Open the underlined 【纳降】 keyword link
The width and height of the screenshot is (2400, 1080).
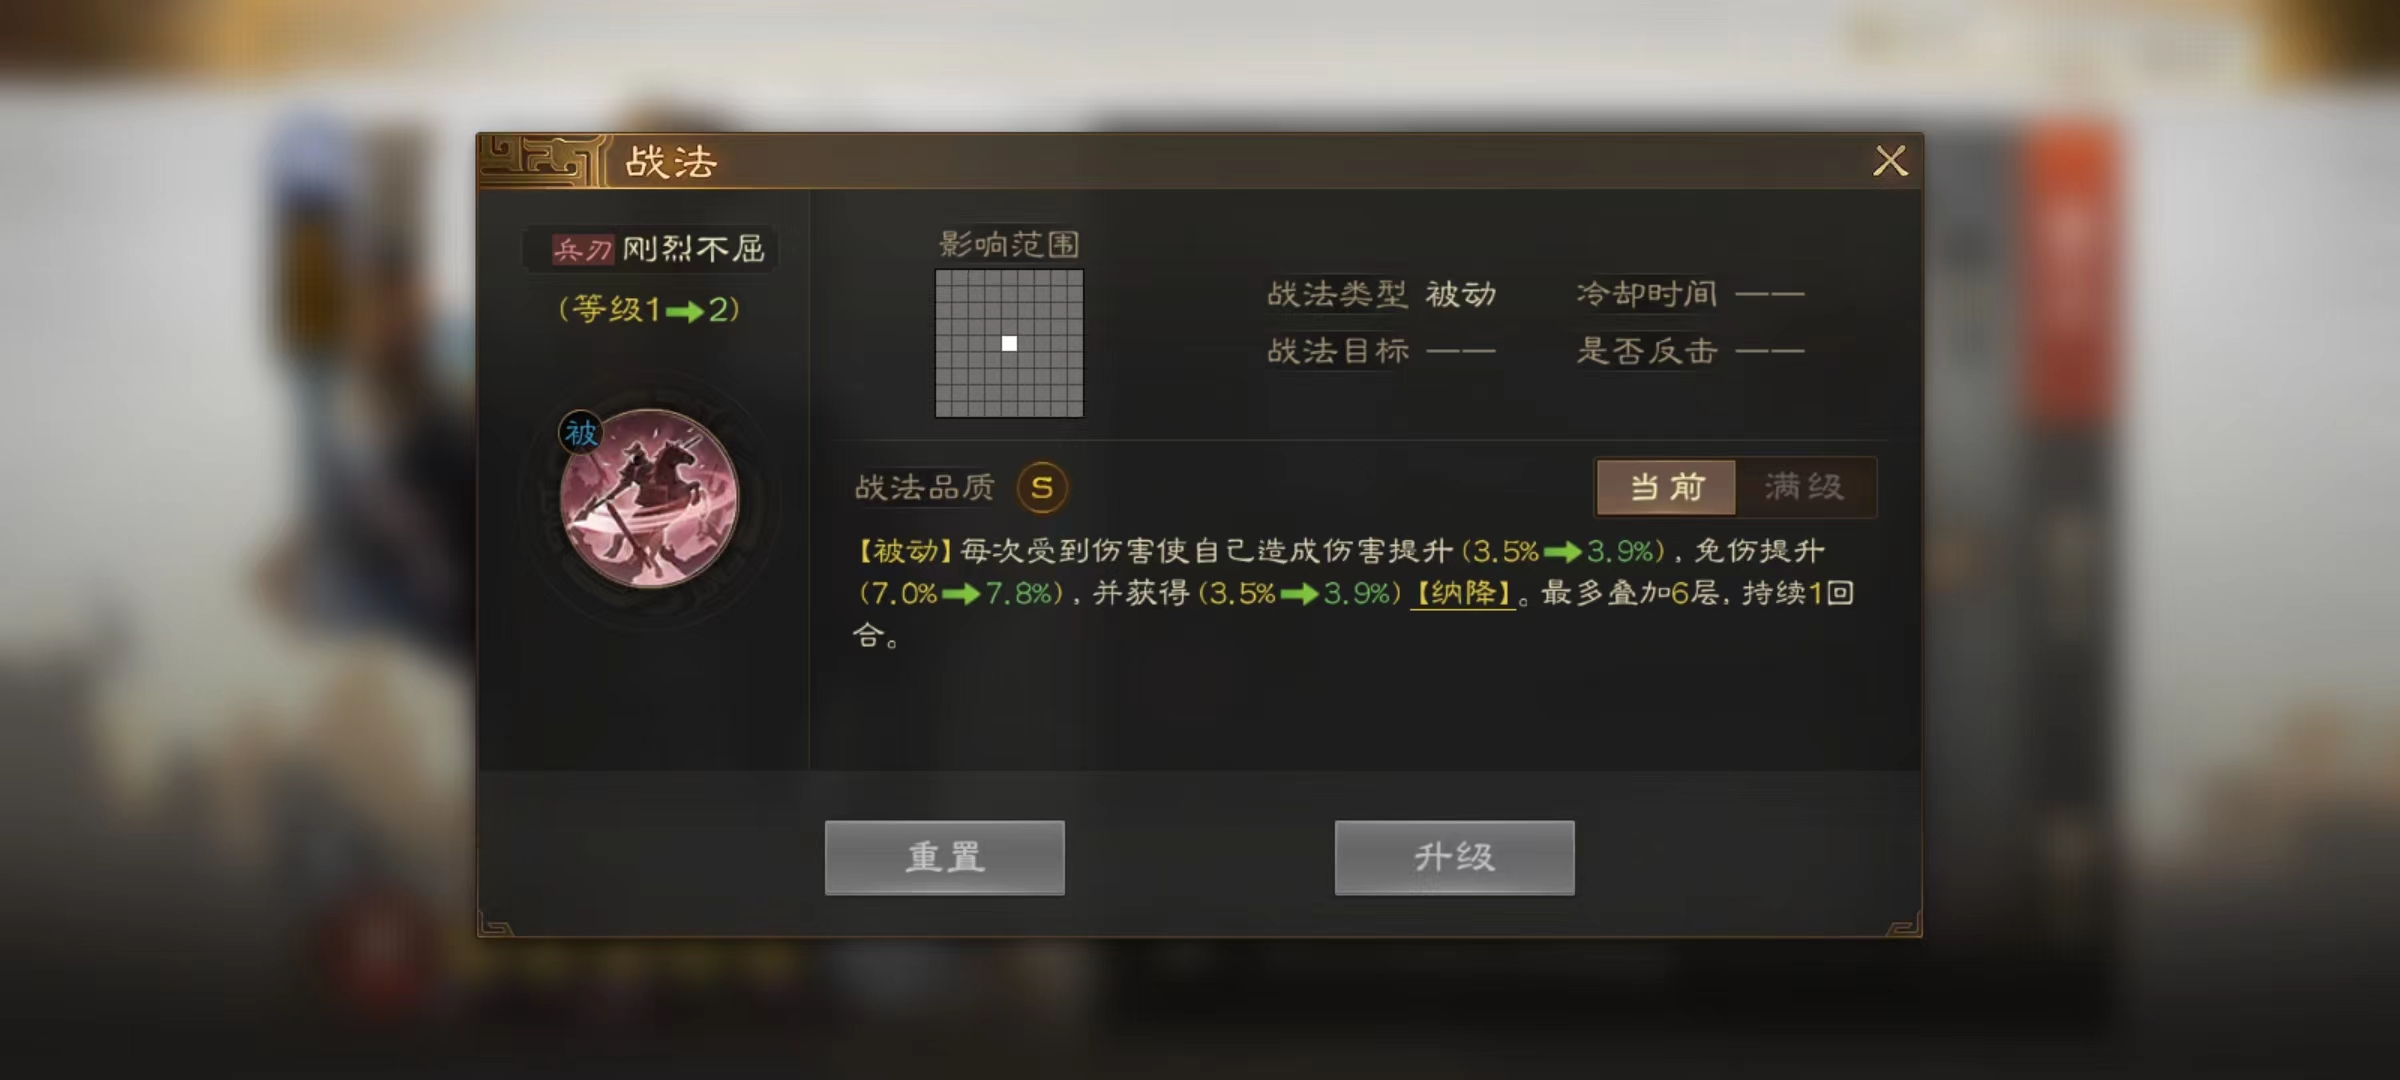click(x=1463, y=594)
